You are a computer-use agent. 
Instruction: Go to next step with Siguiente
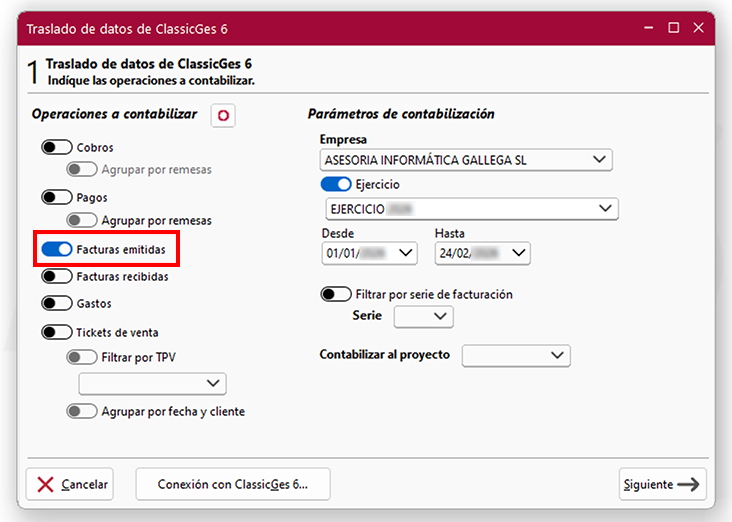pyautogui.click(x=662, y=484)
